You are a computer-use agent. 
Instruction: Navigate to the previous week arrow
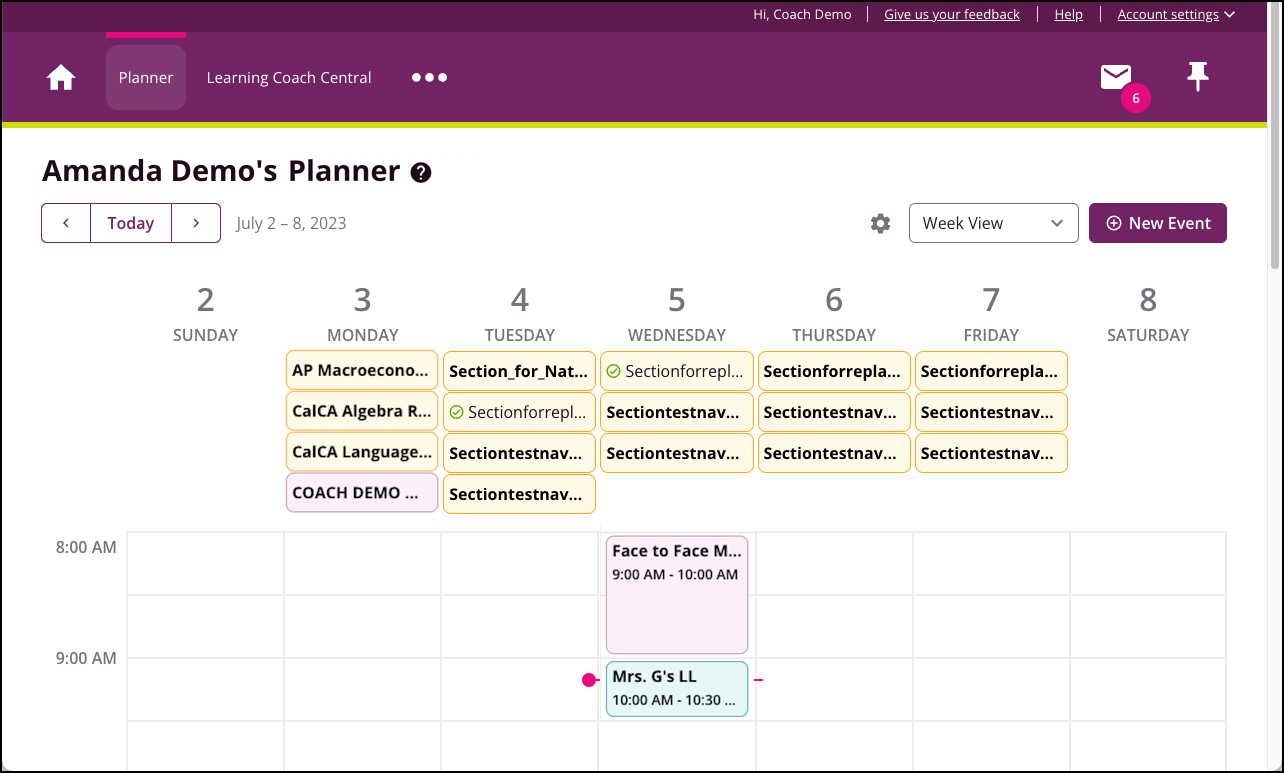click(x=66, y=223)
